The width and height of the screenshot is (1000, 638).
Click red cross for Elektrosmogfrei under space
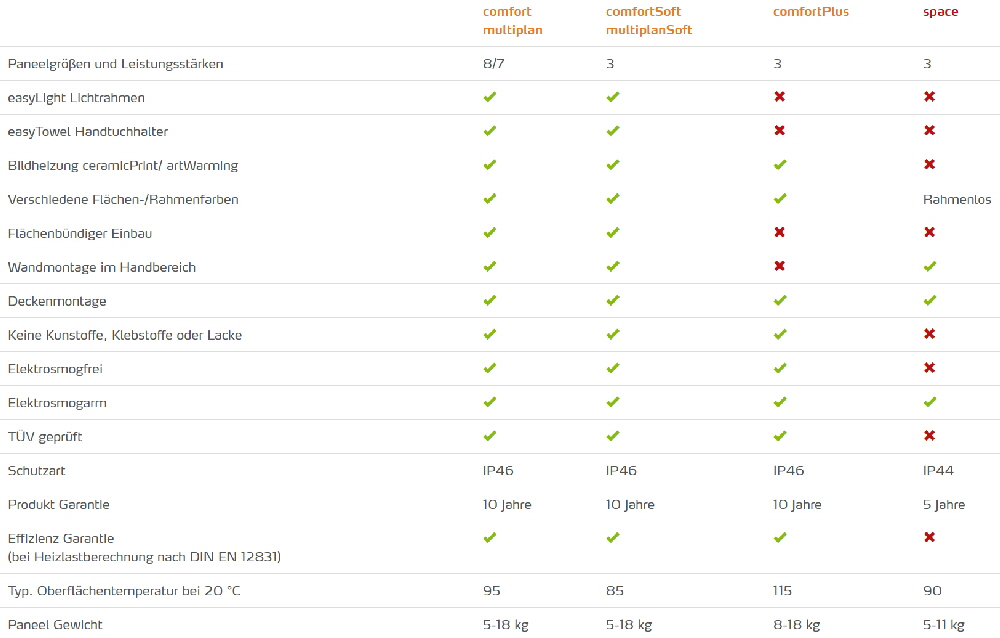(x=930, y=368)
